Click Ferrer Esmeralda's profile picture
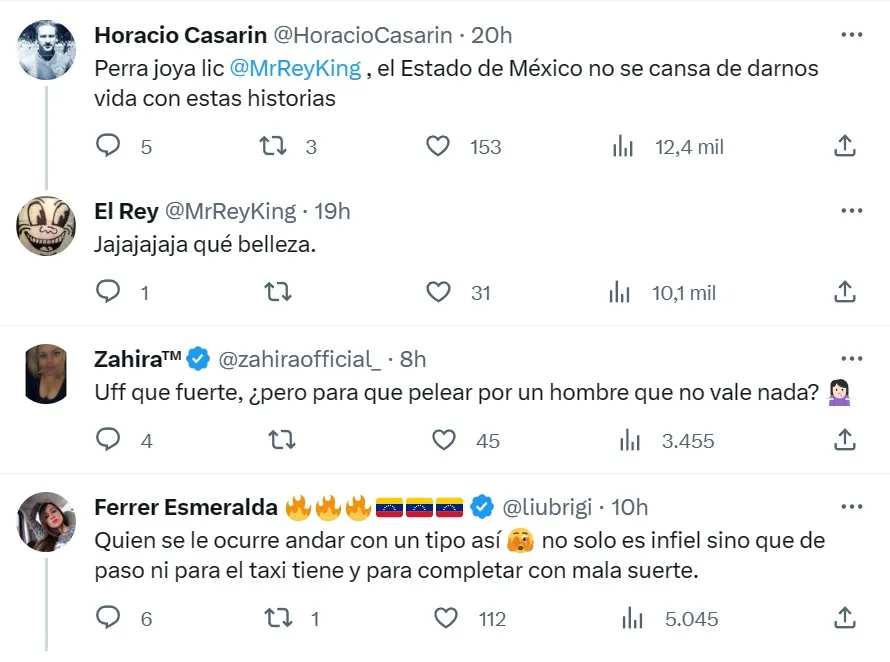 click(x=45, y=522)
